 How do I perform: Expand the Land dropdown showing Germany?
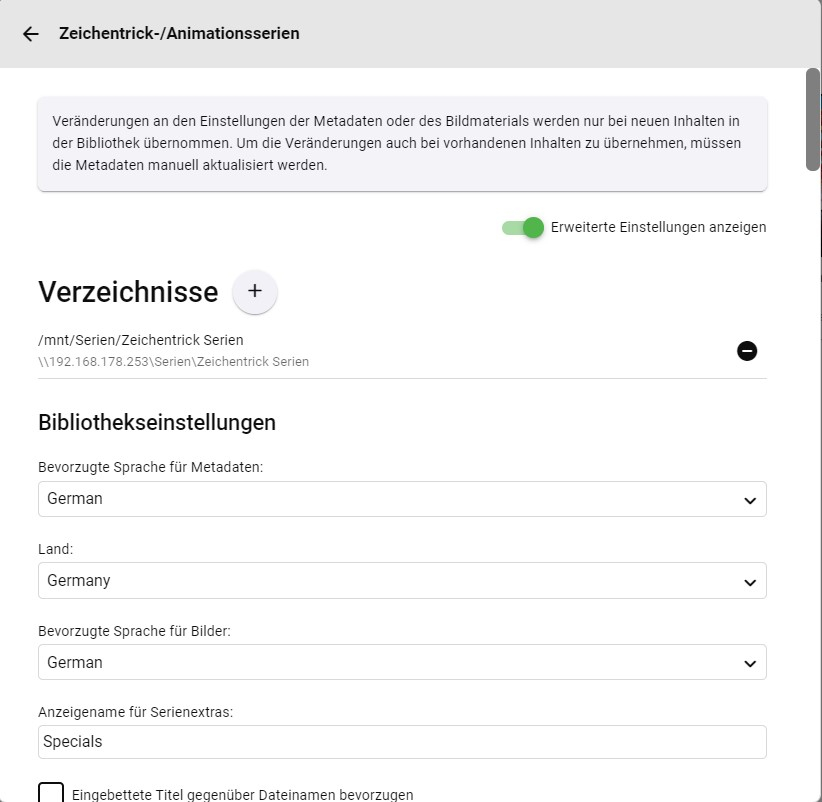(x=402, y=581)
